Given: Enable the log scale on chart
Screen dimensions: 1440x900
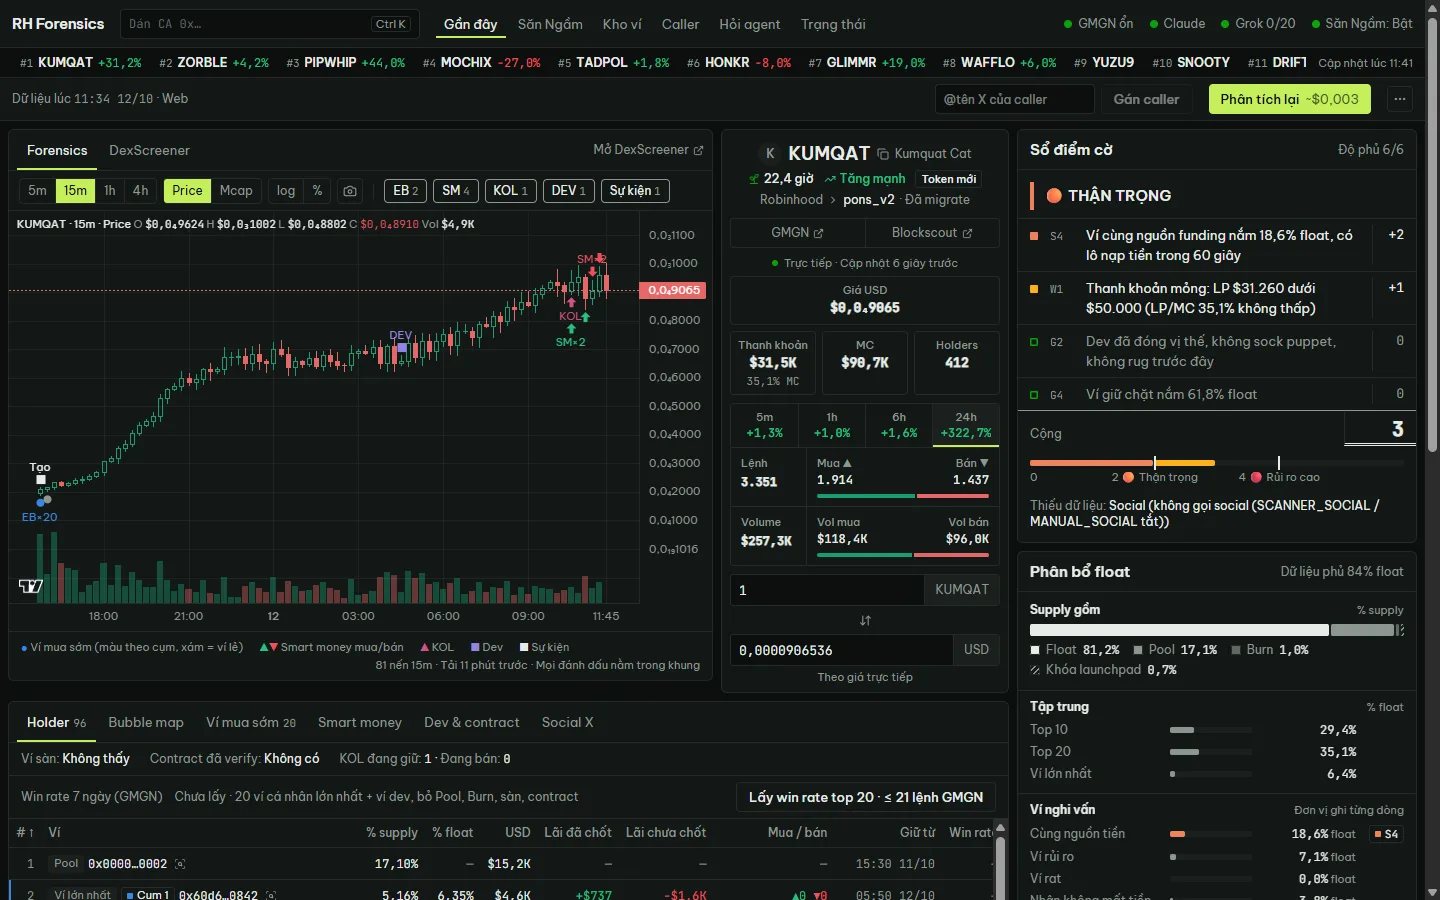Looking at the screenshot, I should [286, 191].
